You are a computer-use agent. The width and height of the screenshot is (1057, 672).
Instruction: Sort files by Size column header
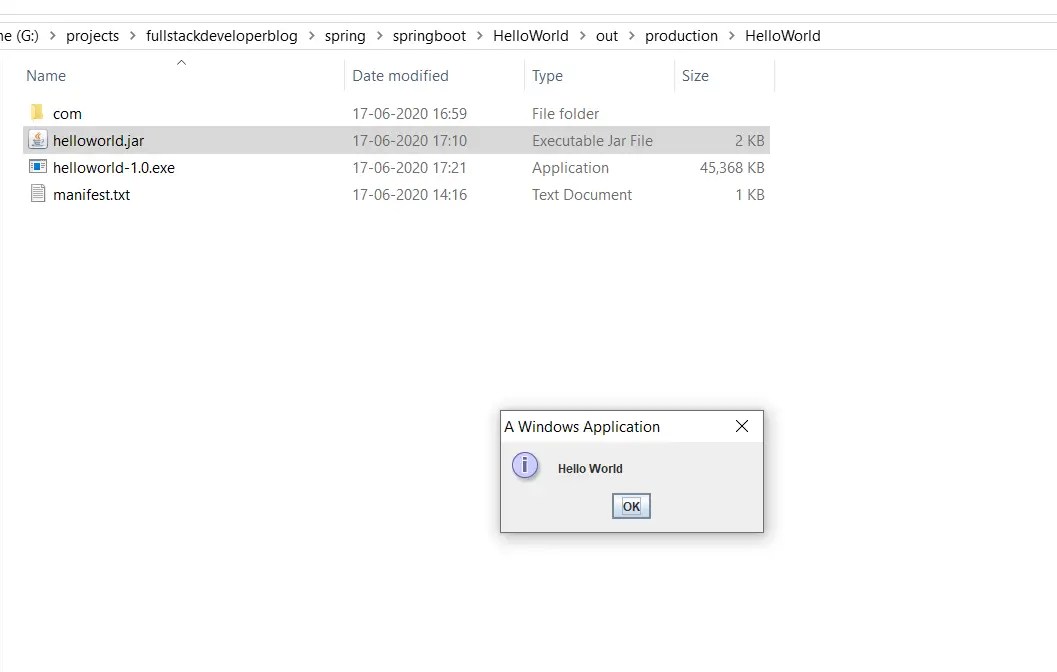point(695,76)
